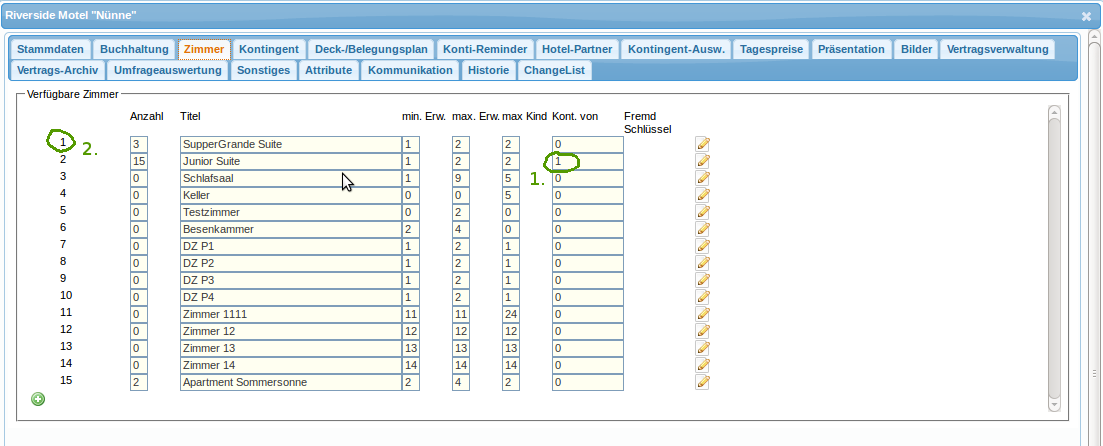This screenshot has width=1103, height=446.
Task: Open the Deck-/Belegungsplan tab
Action: tap(371, 49)
